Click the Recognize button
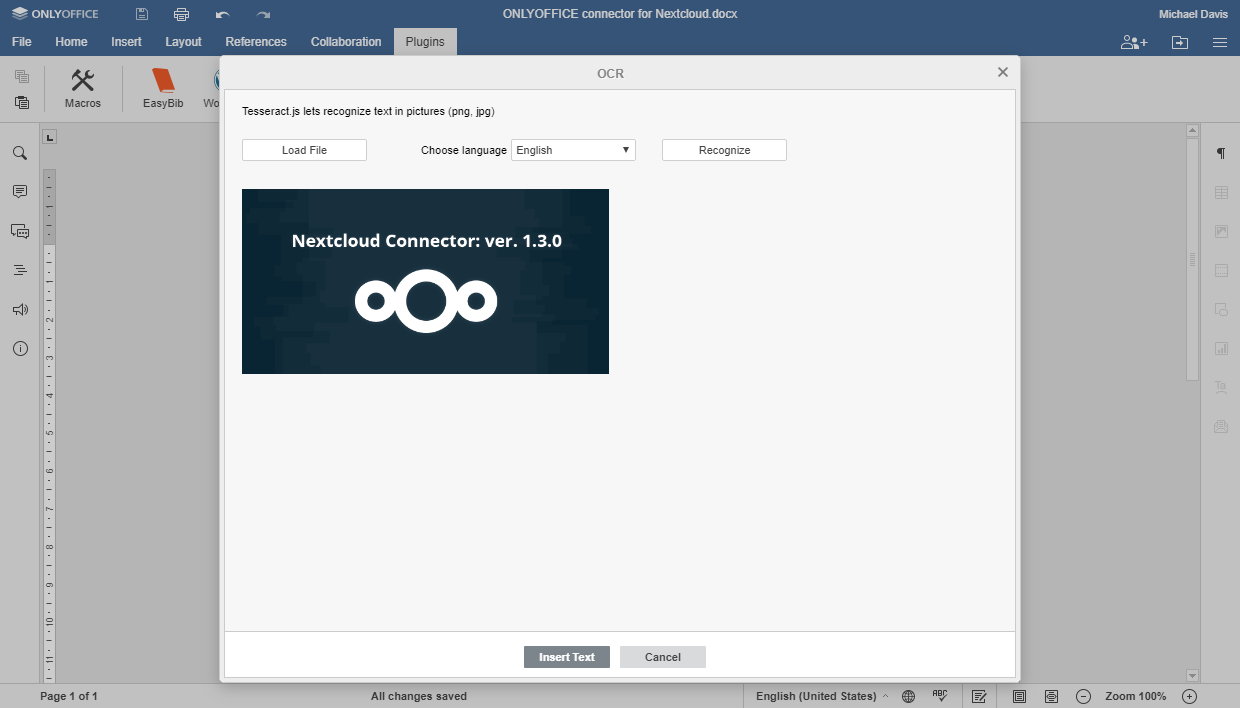 click(x=724, y=150)
